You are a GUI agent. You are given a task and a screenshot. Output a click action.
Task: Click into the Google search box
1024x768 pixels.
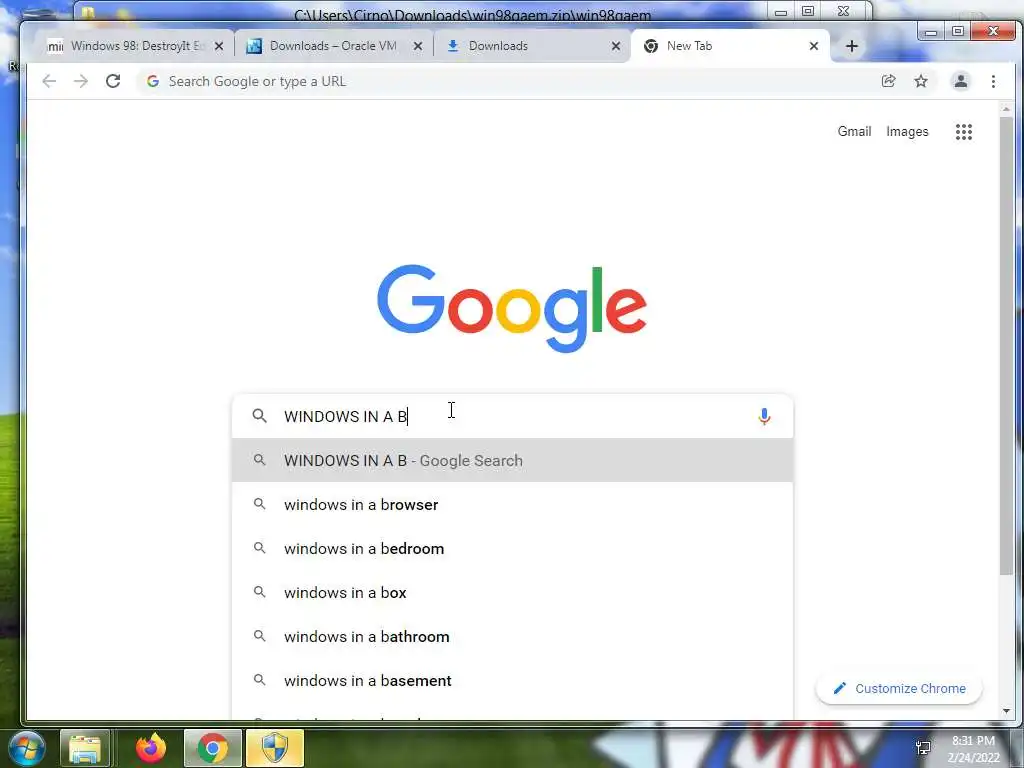pyautogui.click(x=513, y=416)
